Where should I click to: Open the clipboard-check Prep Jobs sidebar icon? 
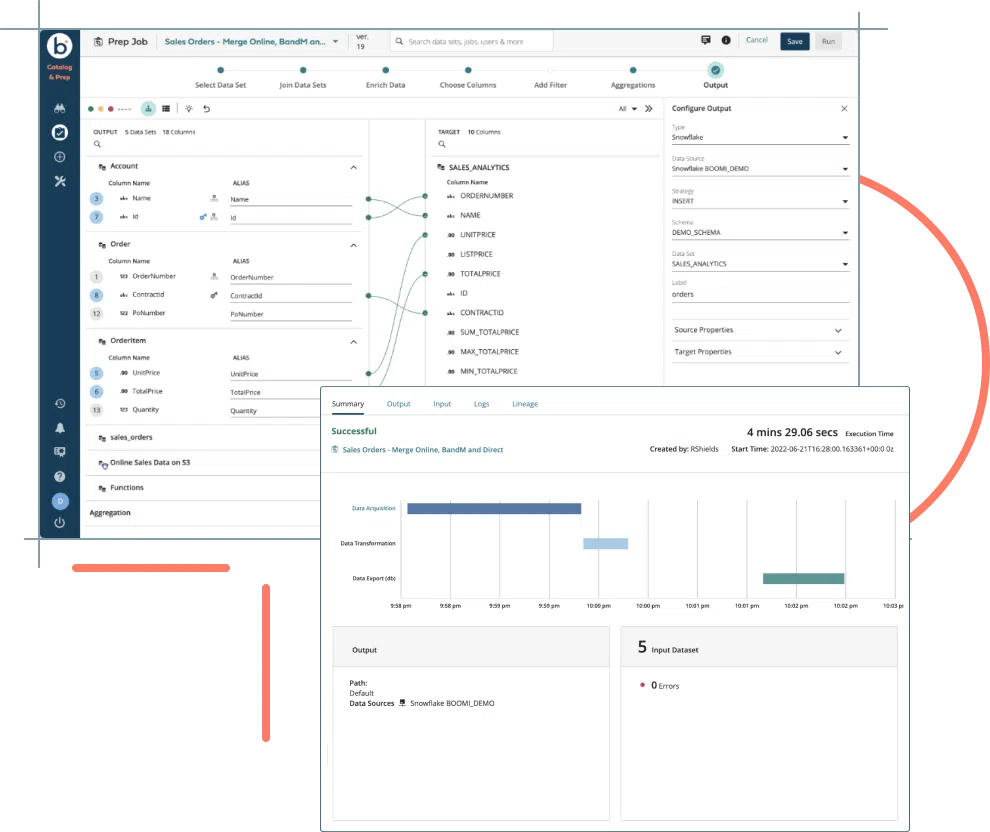(x=60, y=133)
